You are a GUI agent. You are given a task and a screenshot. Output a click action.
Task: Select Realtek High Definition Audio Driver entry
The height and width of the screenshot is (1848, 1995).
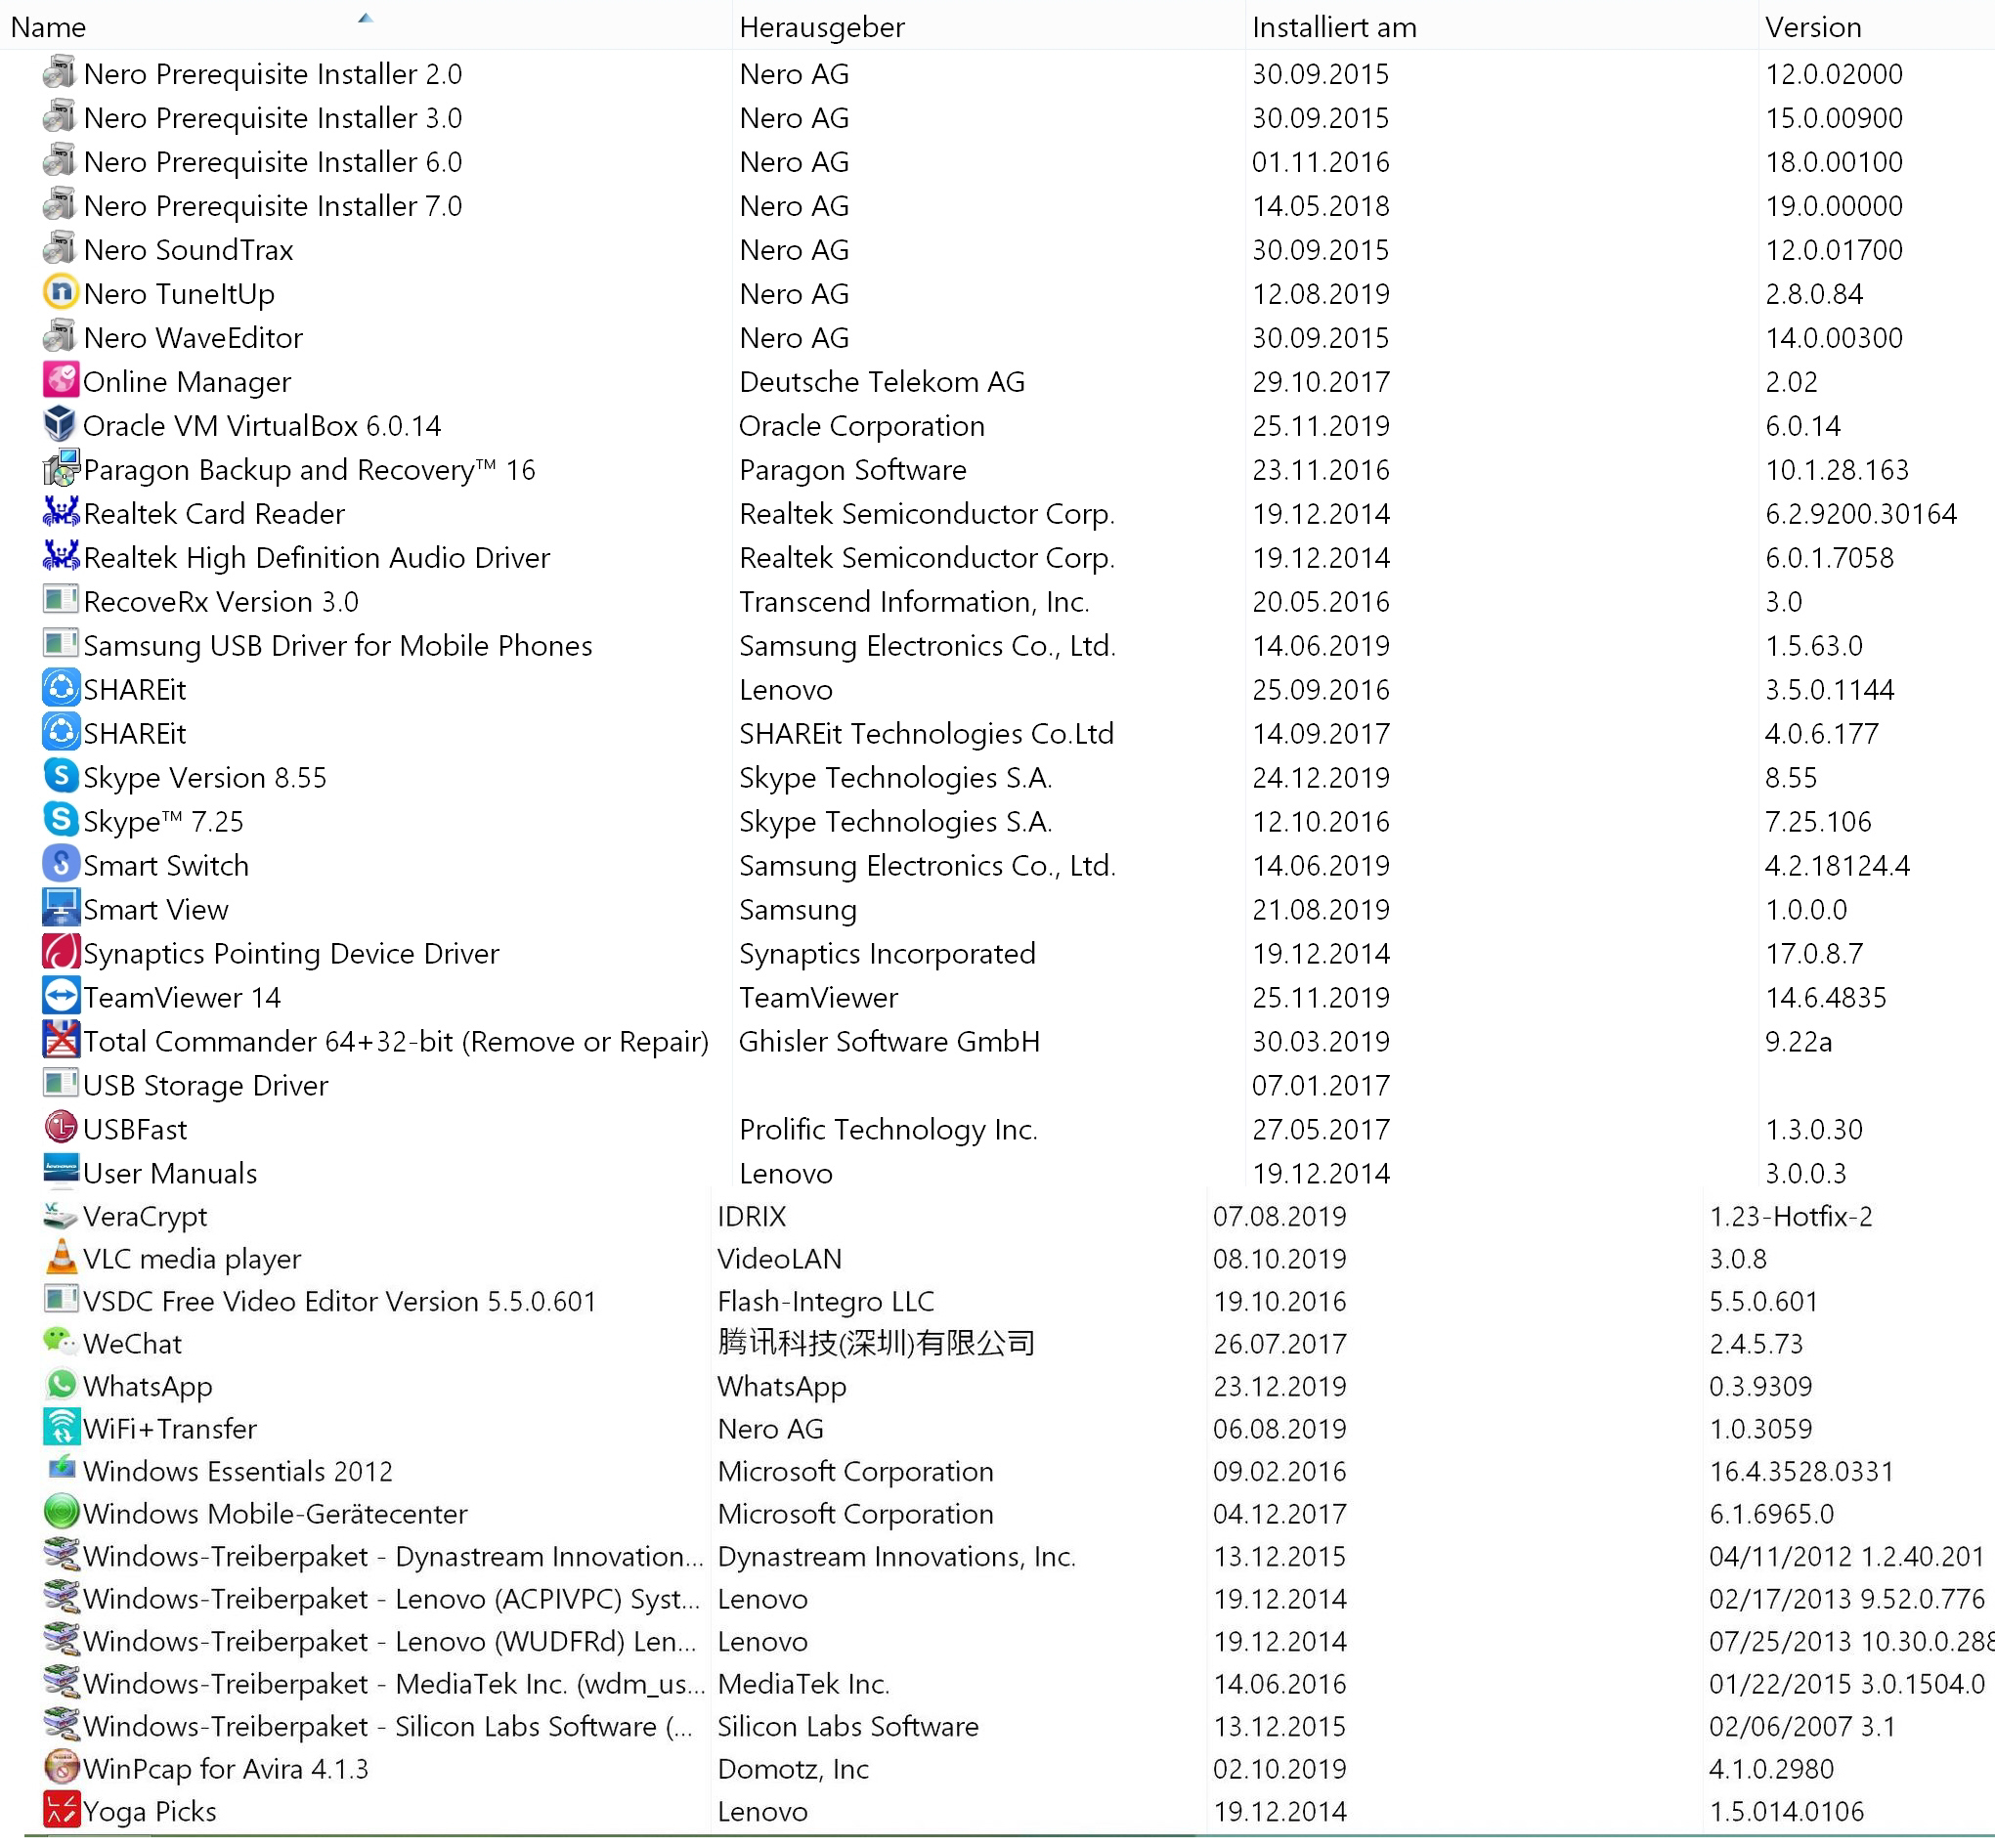coord(316,558)
